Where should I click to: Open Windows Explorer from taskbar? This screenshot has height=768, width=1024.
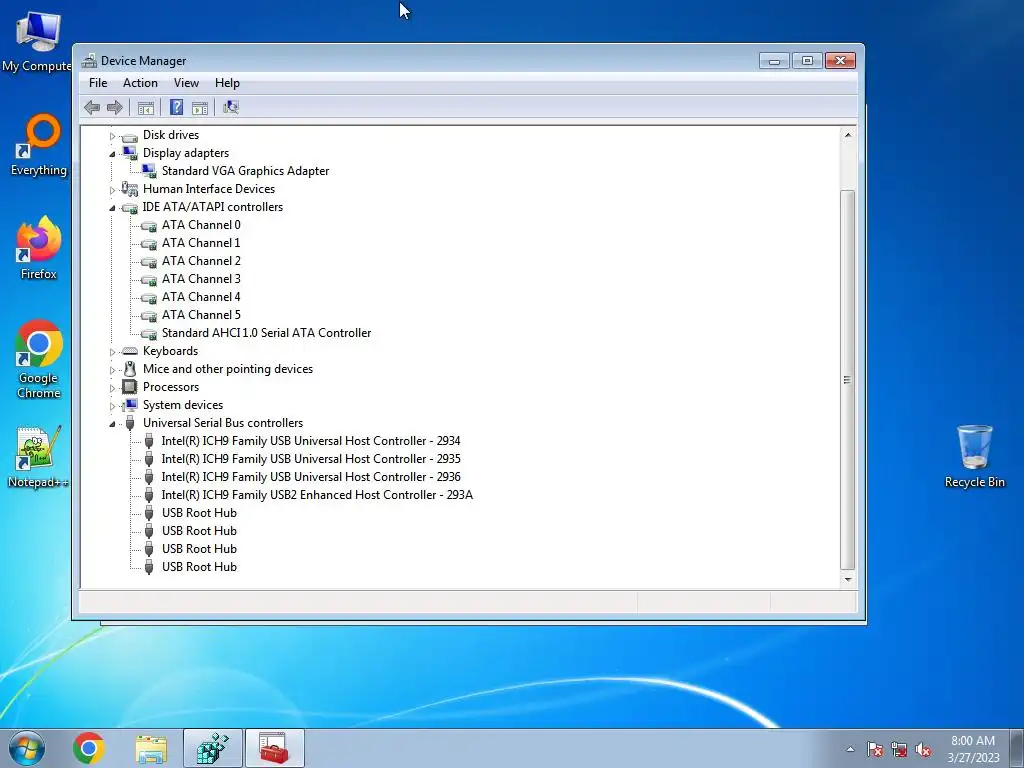tap(151, 748)
